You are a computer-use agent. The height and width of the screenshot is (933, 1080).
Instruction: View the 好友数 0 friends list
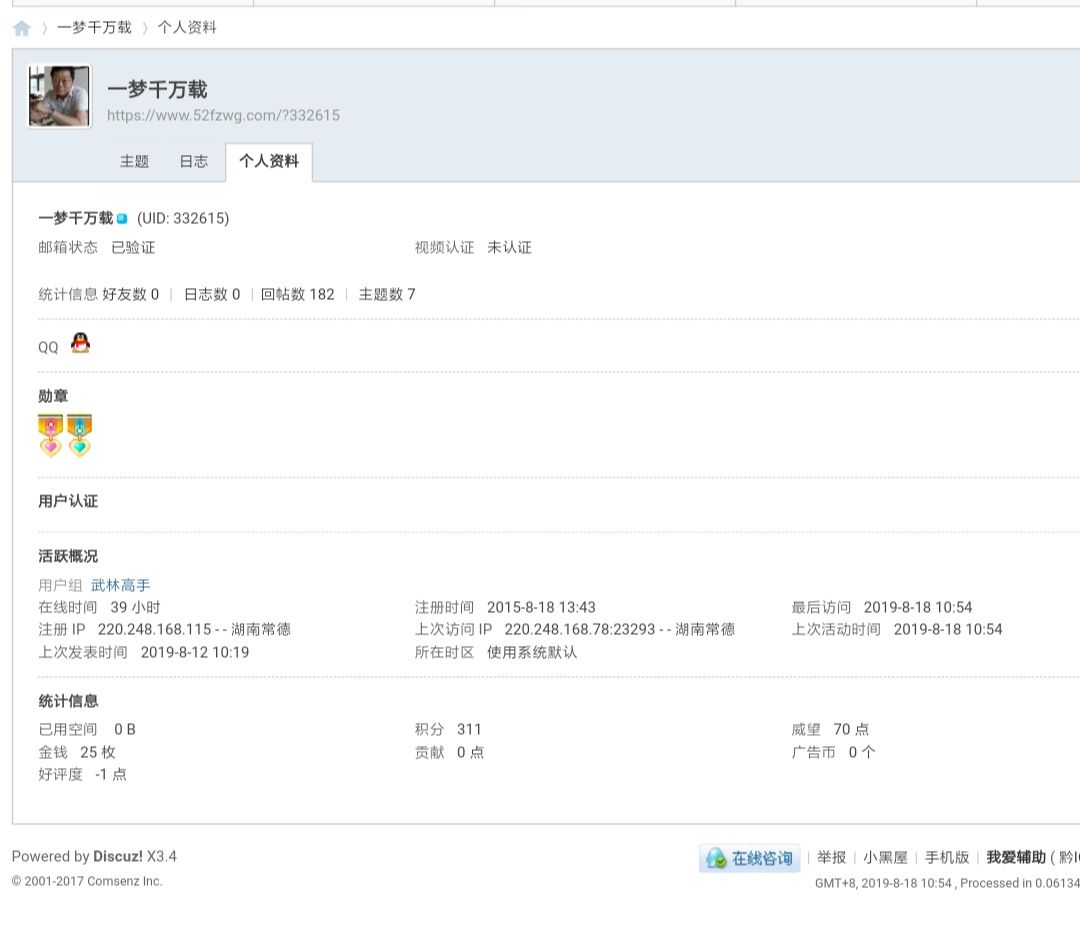[130, 294]
